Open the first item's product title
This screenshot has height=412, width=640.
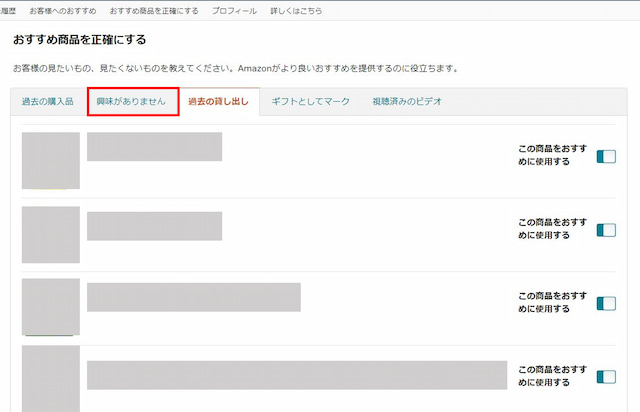154,147
